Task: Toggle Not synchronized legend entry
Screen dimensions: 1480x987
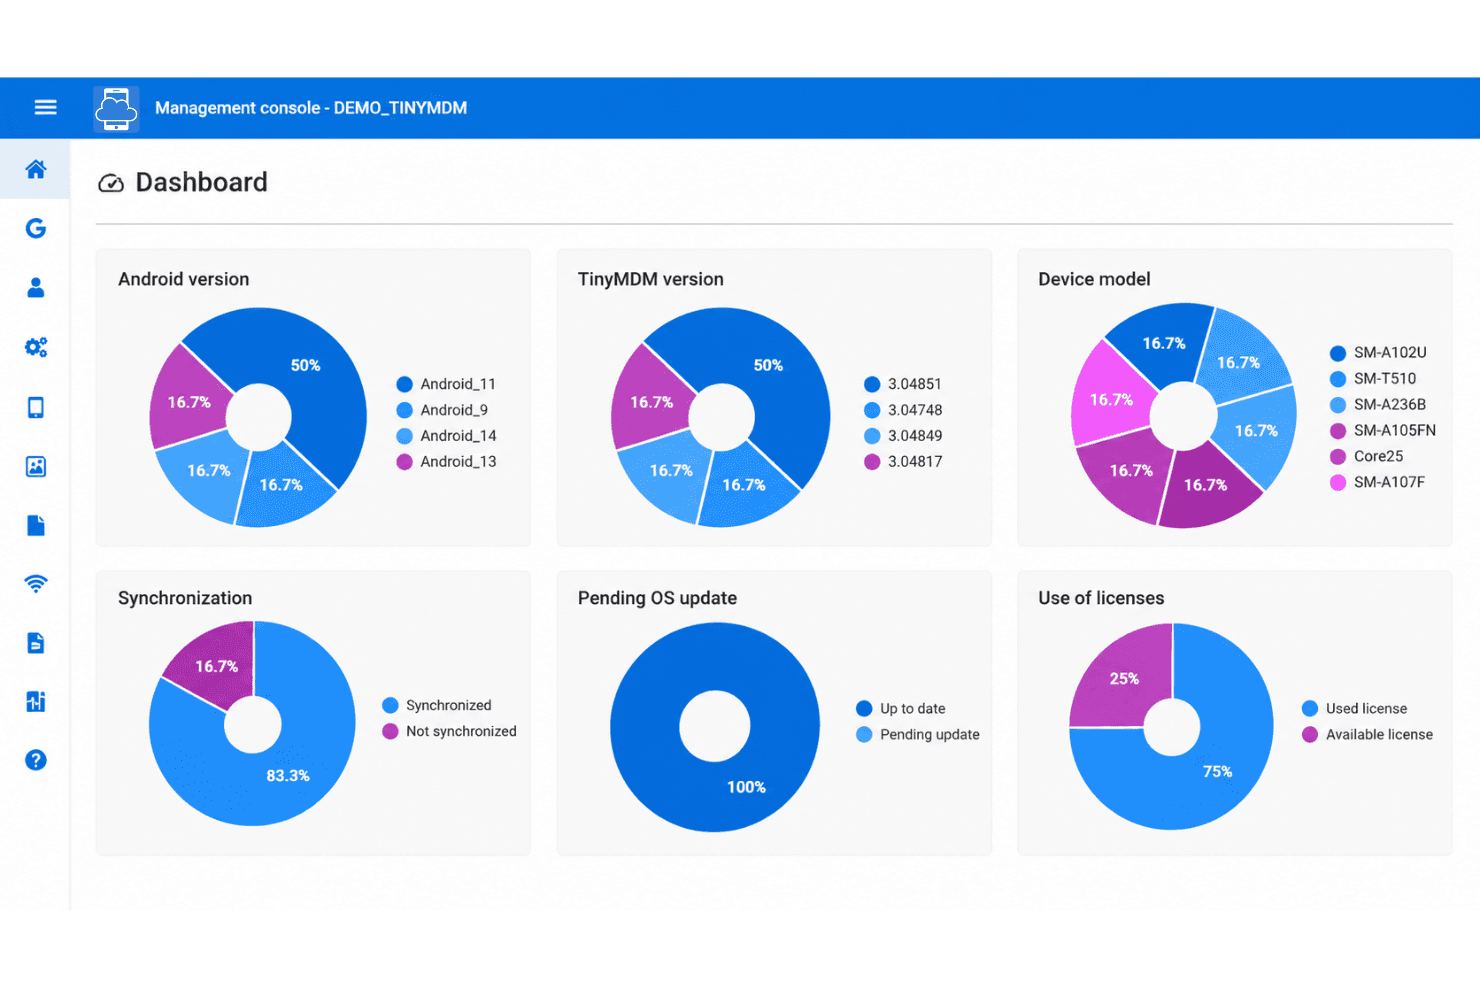Action: pos(449,732)
